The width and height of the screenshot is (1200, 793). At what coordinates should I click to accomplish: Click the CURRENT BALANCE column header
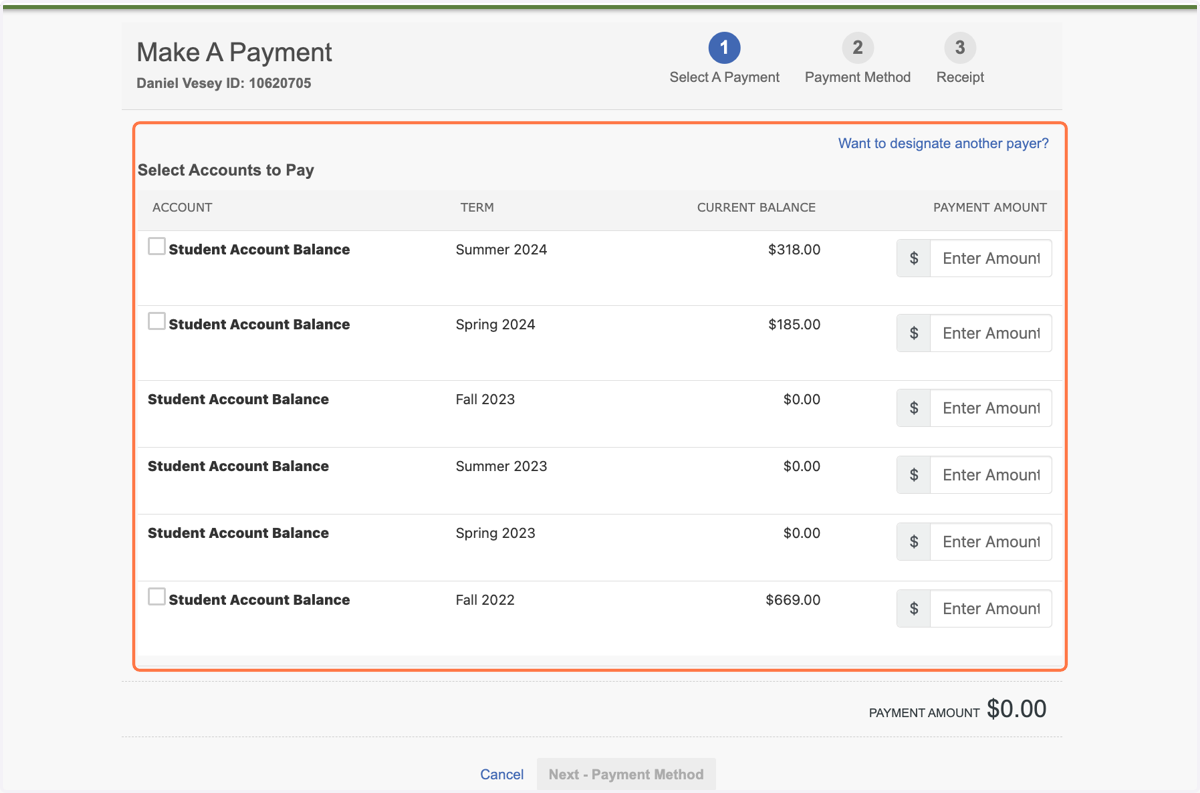(x=756, y=208)
